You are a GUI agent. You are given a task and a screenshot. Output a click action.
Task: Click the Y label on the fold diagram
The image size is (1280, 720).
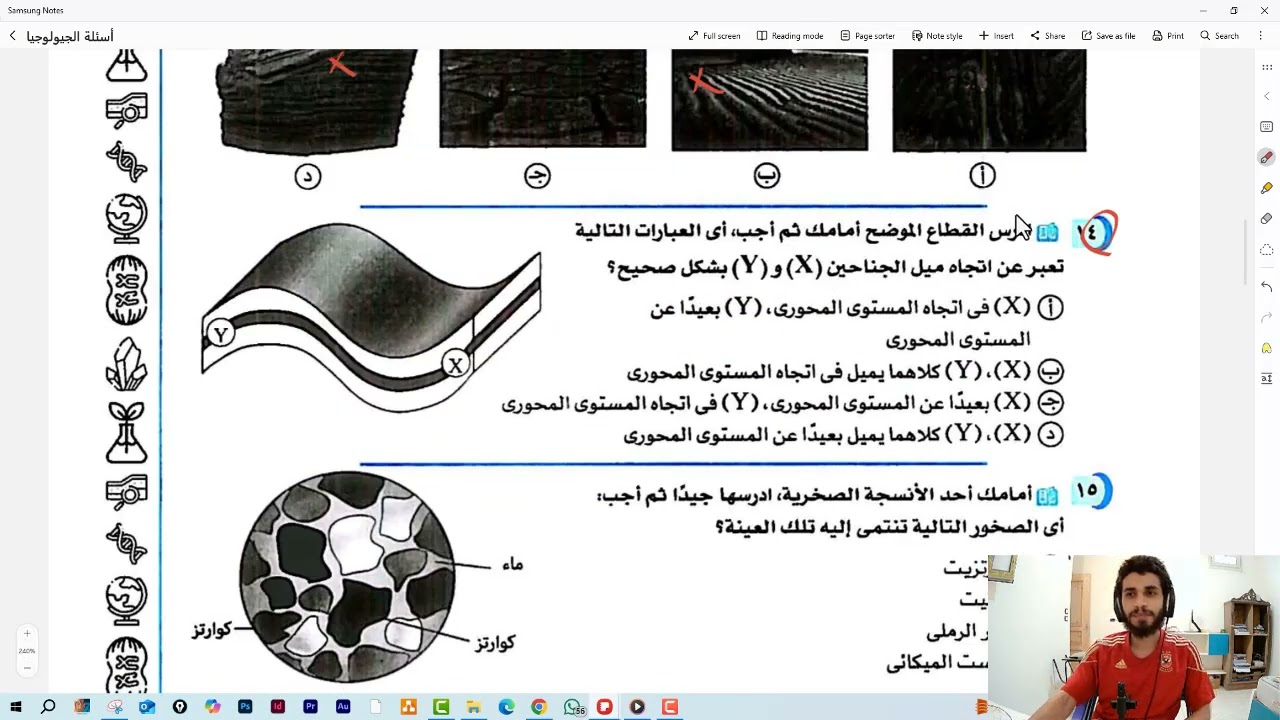[x=221, y=334]
